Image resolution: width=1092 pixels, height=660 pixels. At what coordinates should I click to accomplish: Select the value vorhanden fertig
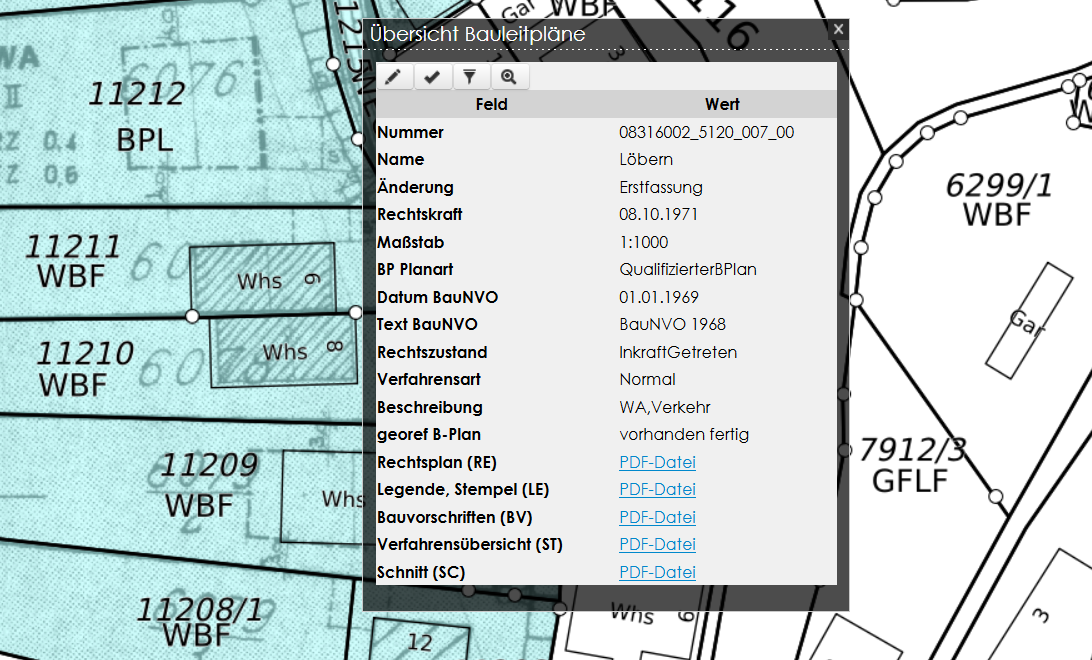coord(684,434)
